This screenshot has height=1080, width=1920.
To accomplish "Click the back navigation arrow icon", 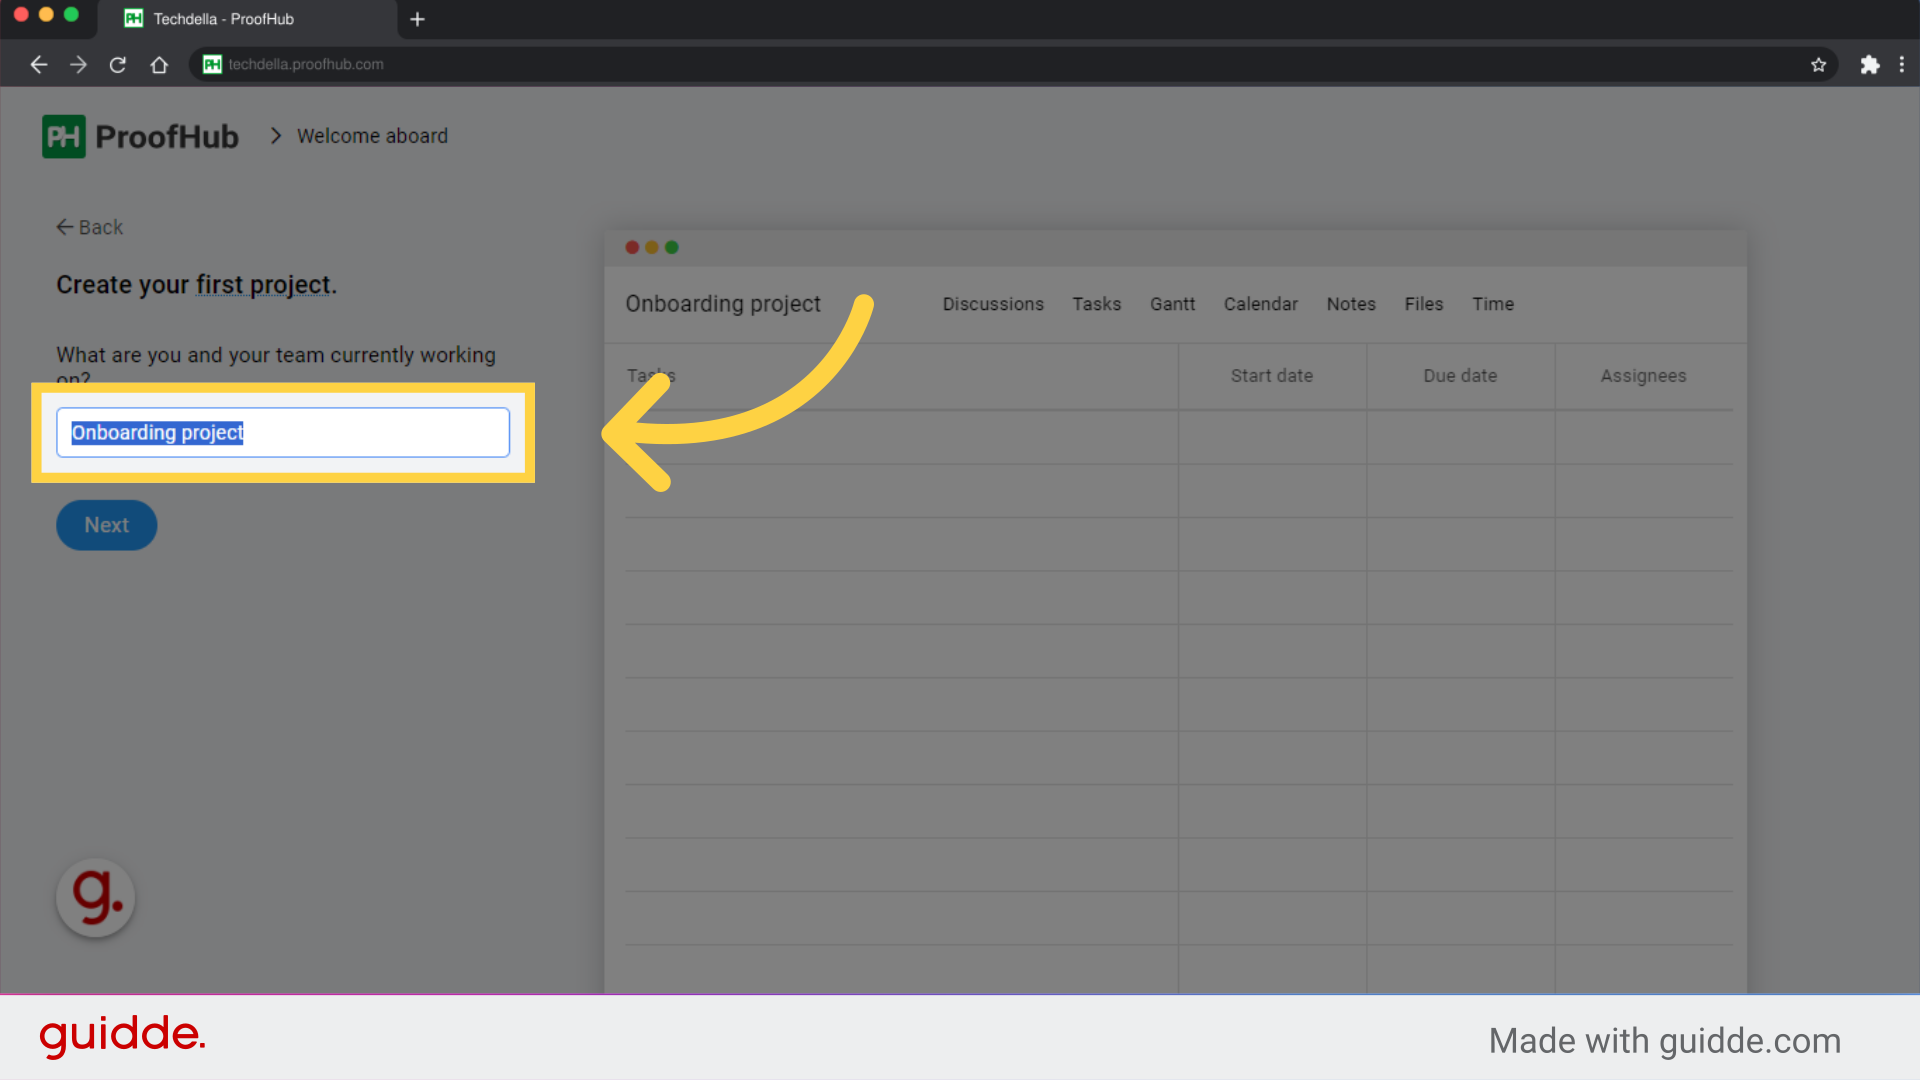I will [38, 64].
